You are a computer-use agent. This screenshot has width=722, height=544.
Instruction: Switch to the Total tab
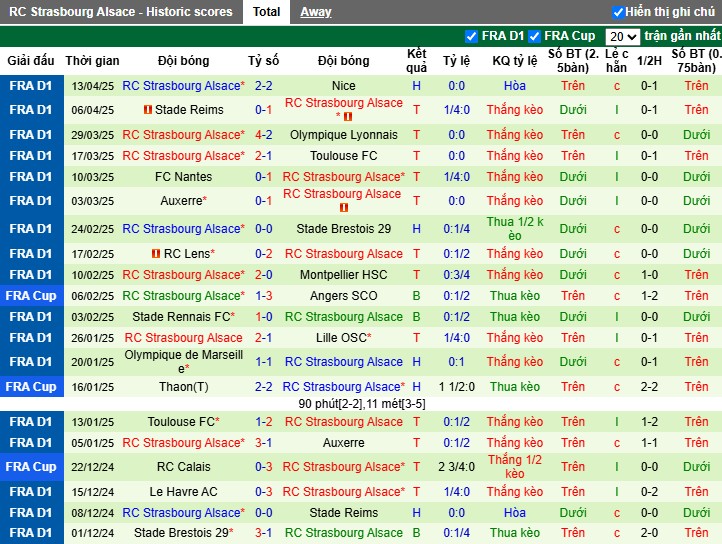click(x=266, y=12)
